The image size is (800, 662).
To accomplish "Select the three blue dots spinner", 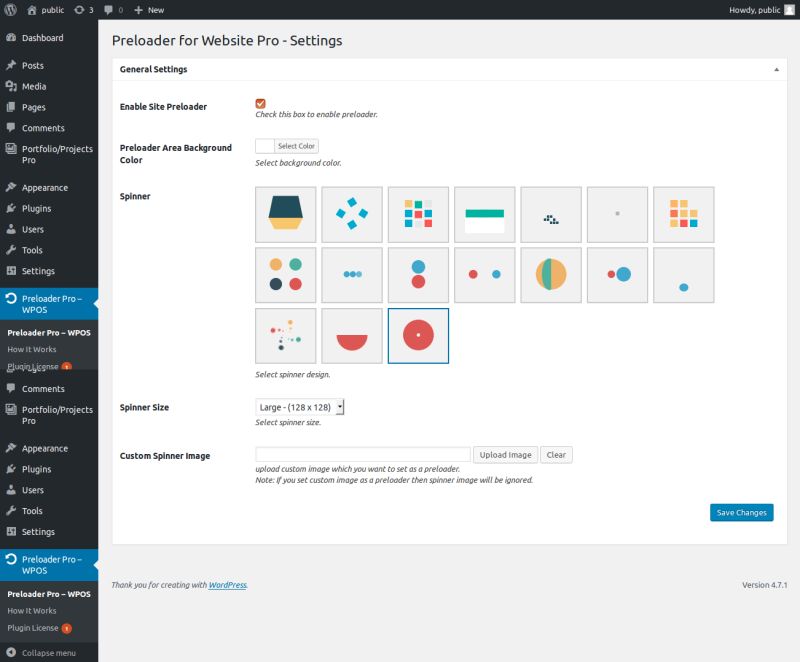I will pos(352,275).
